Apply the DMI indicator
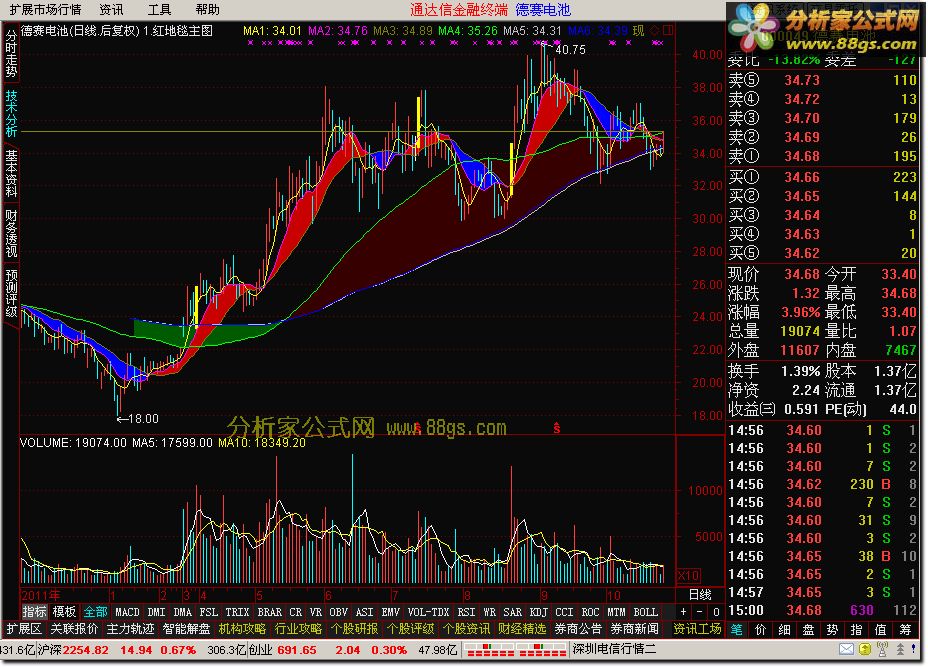Screen dimensions: 928x667 click(x=156, y=612)
